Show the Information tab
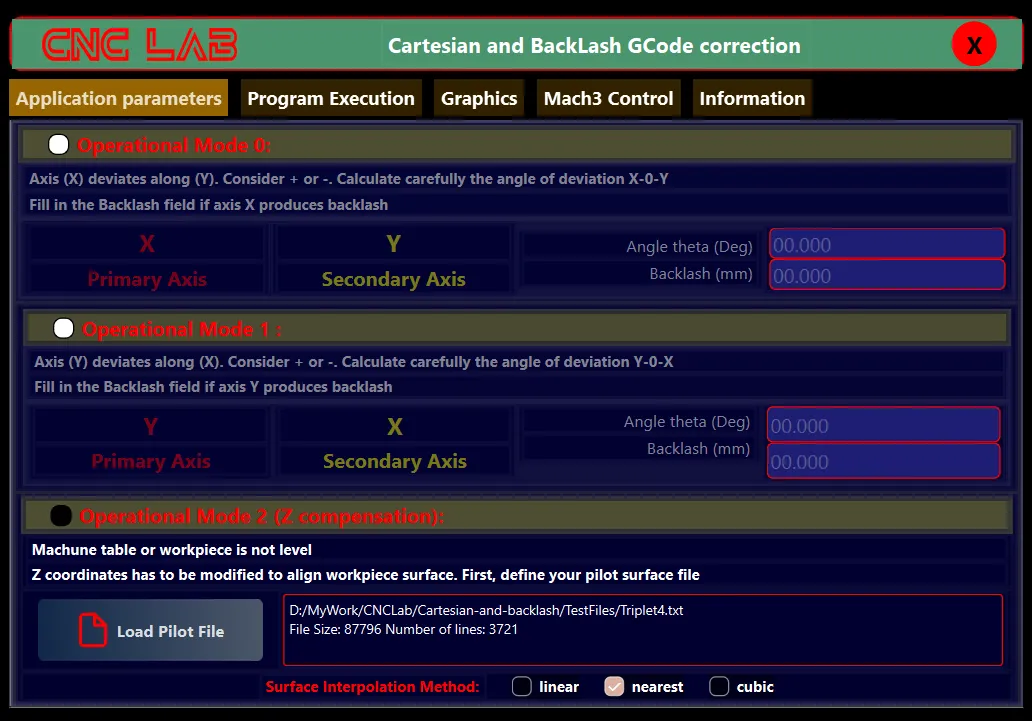The height and width of the screenshot is (721, 1032). pyautogui.click(x=752, y=98)
